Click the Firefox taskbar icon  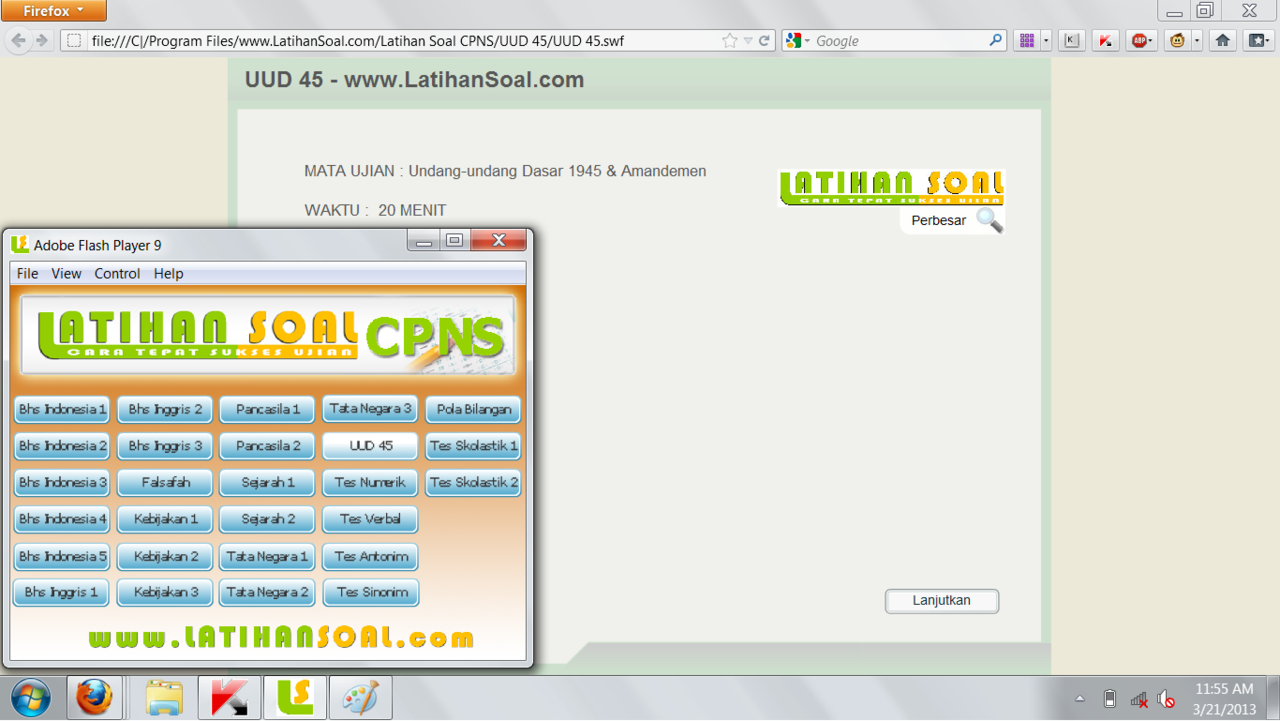click(95, 697)
